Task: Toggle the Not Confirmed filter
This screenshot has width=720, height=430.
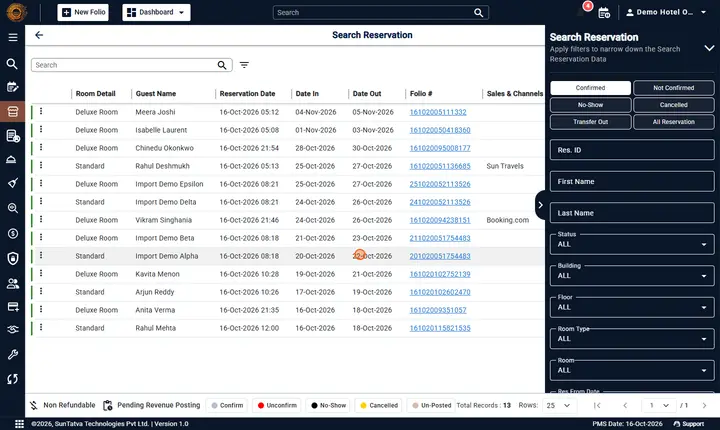Action: [674, 88]
